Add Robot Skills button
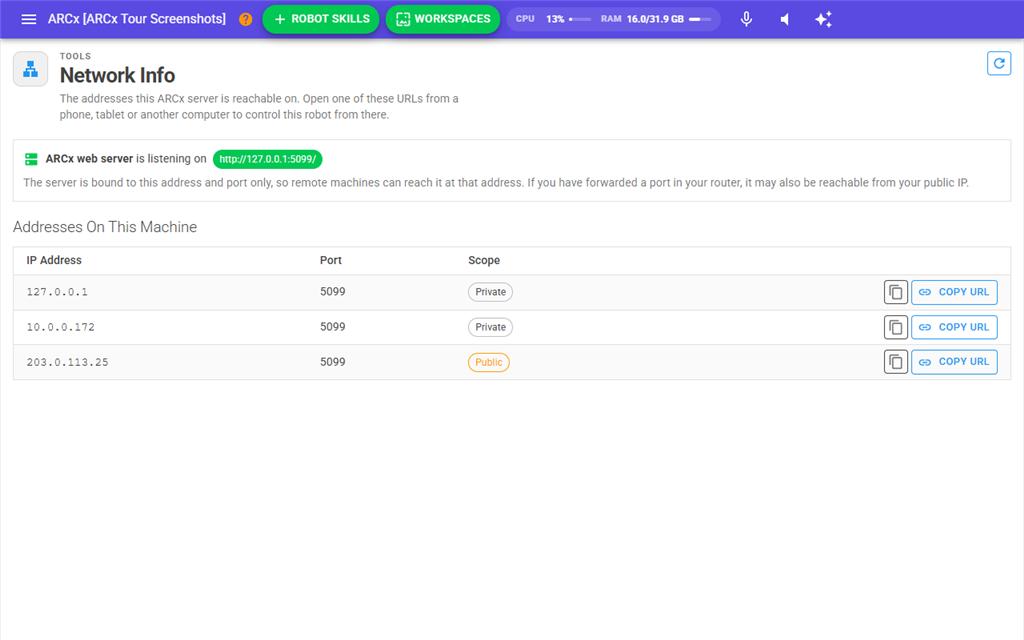Viewport: 1024px width, 640px height. point(321,19)
